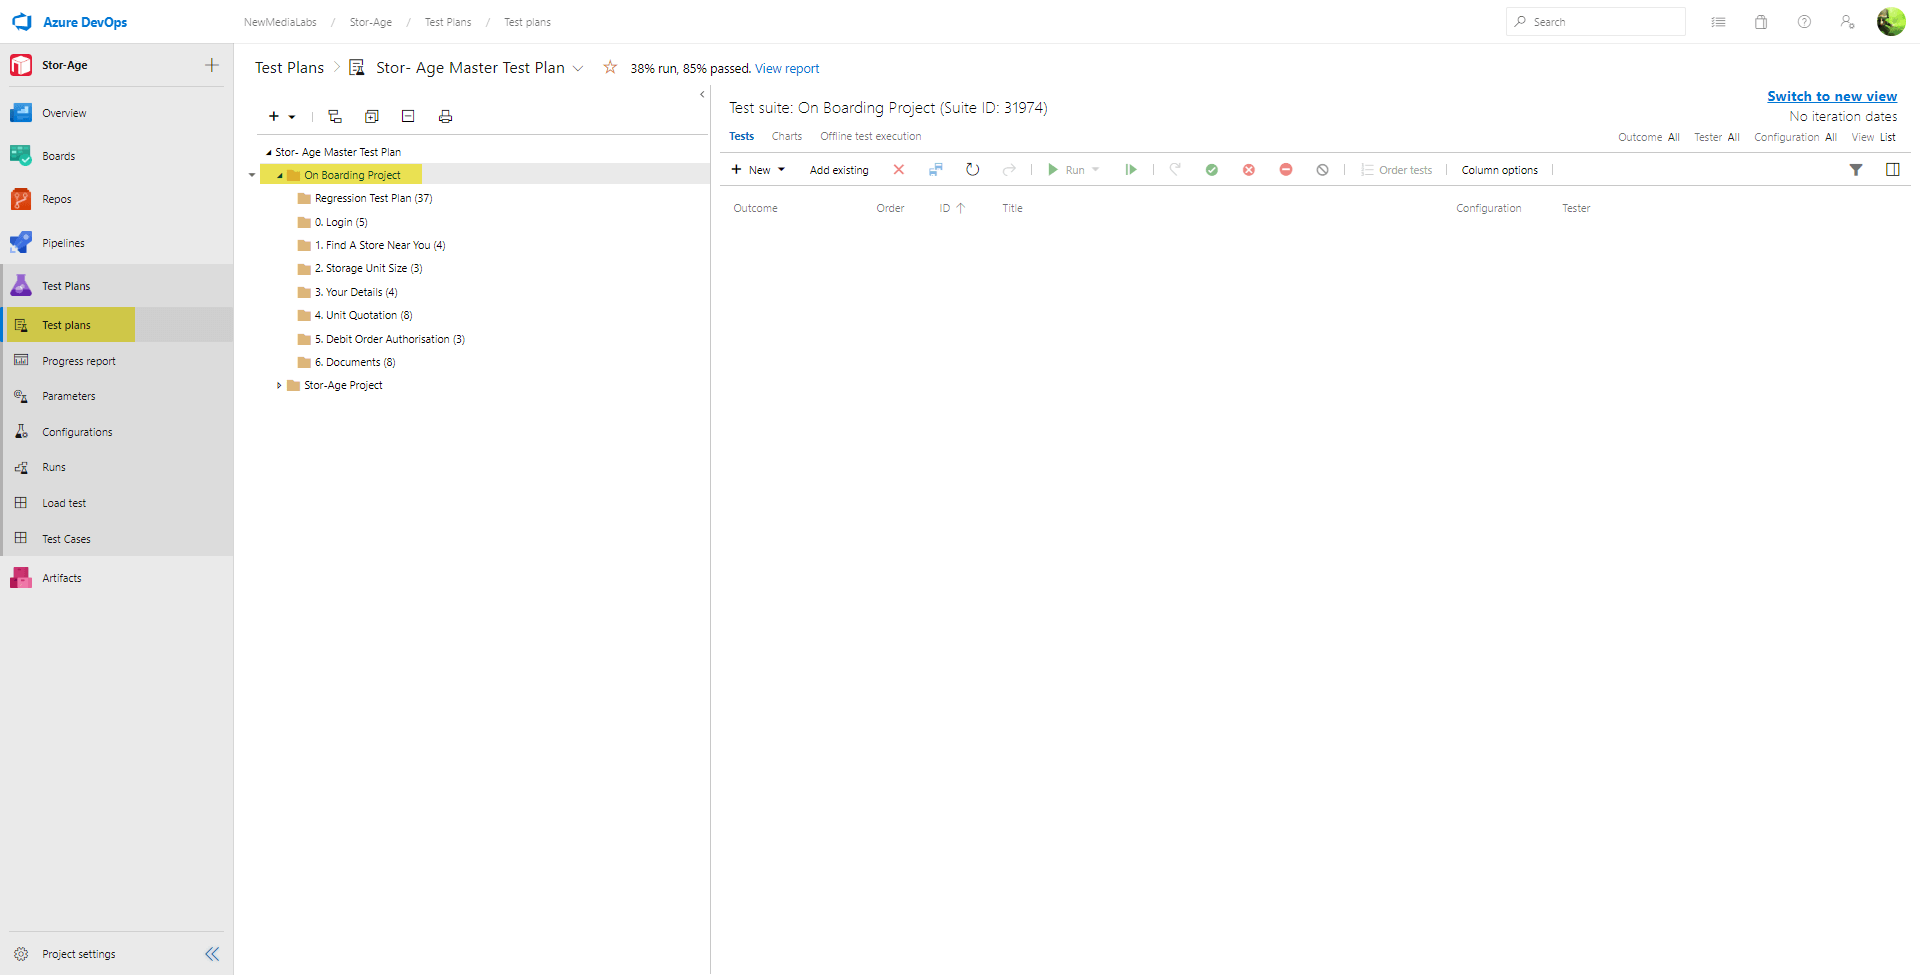This screenshot has width=1920, height=975.
Task: Click the Expand all suites icon
Action: pos(372,117)
